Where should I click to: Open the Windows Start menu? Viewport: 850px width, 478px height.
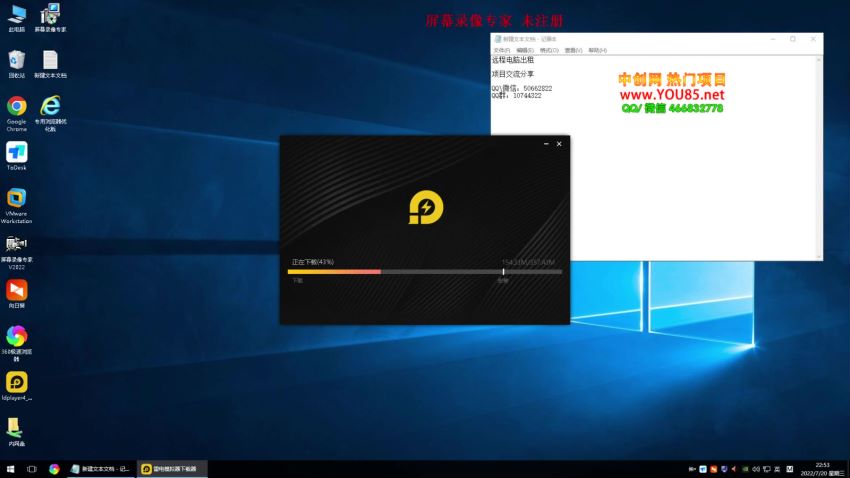click(10, 469)
